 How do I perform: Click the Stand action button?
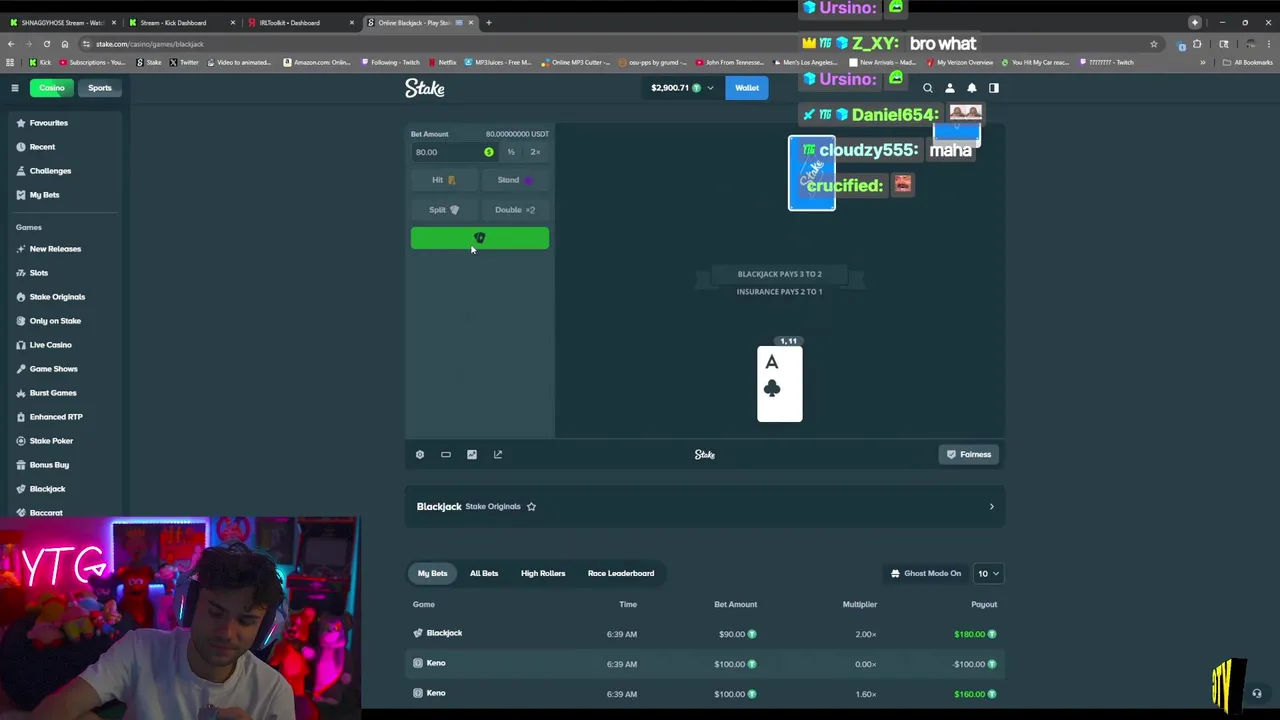pos(515,180)
